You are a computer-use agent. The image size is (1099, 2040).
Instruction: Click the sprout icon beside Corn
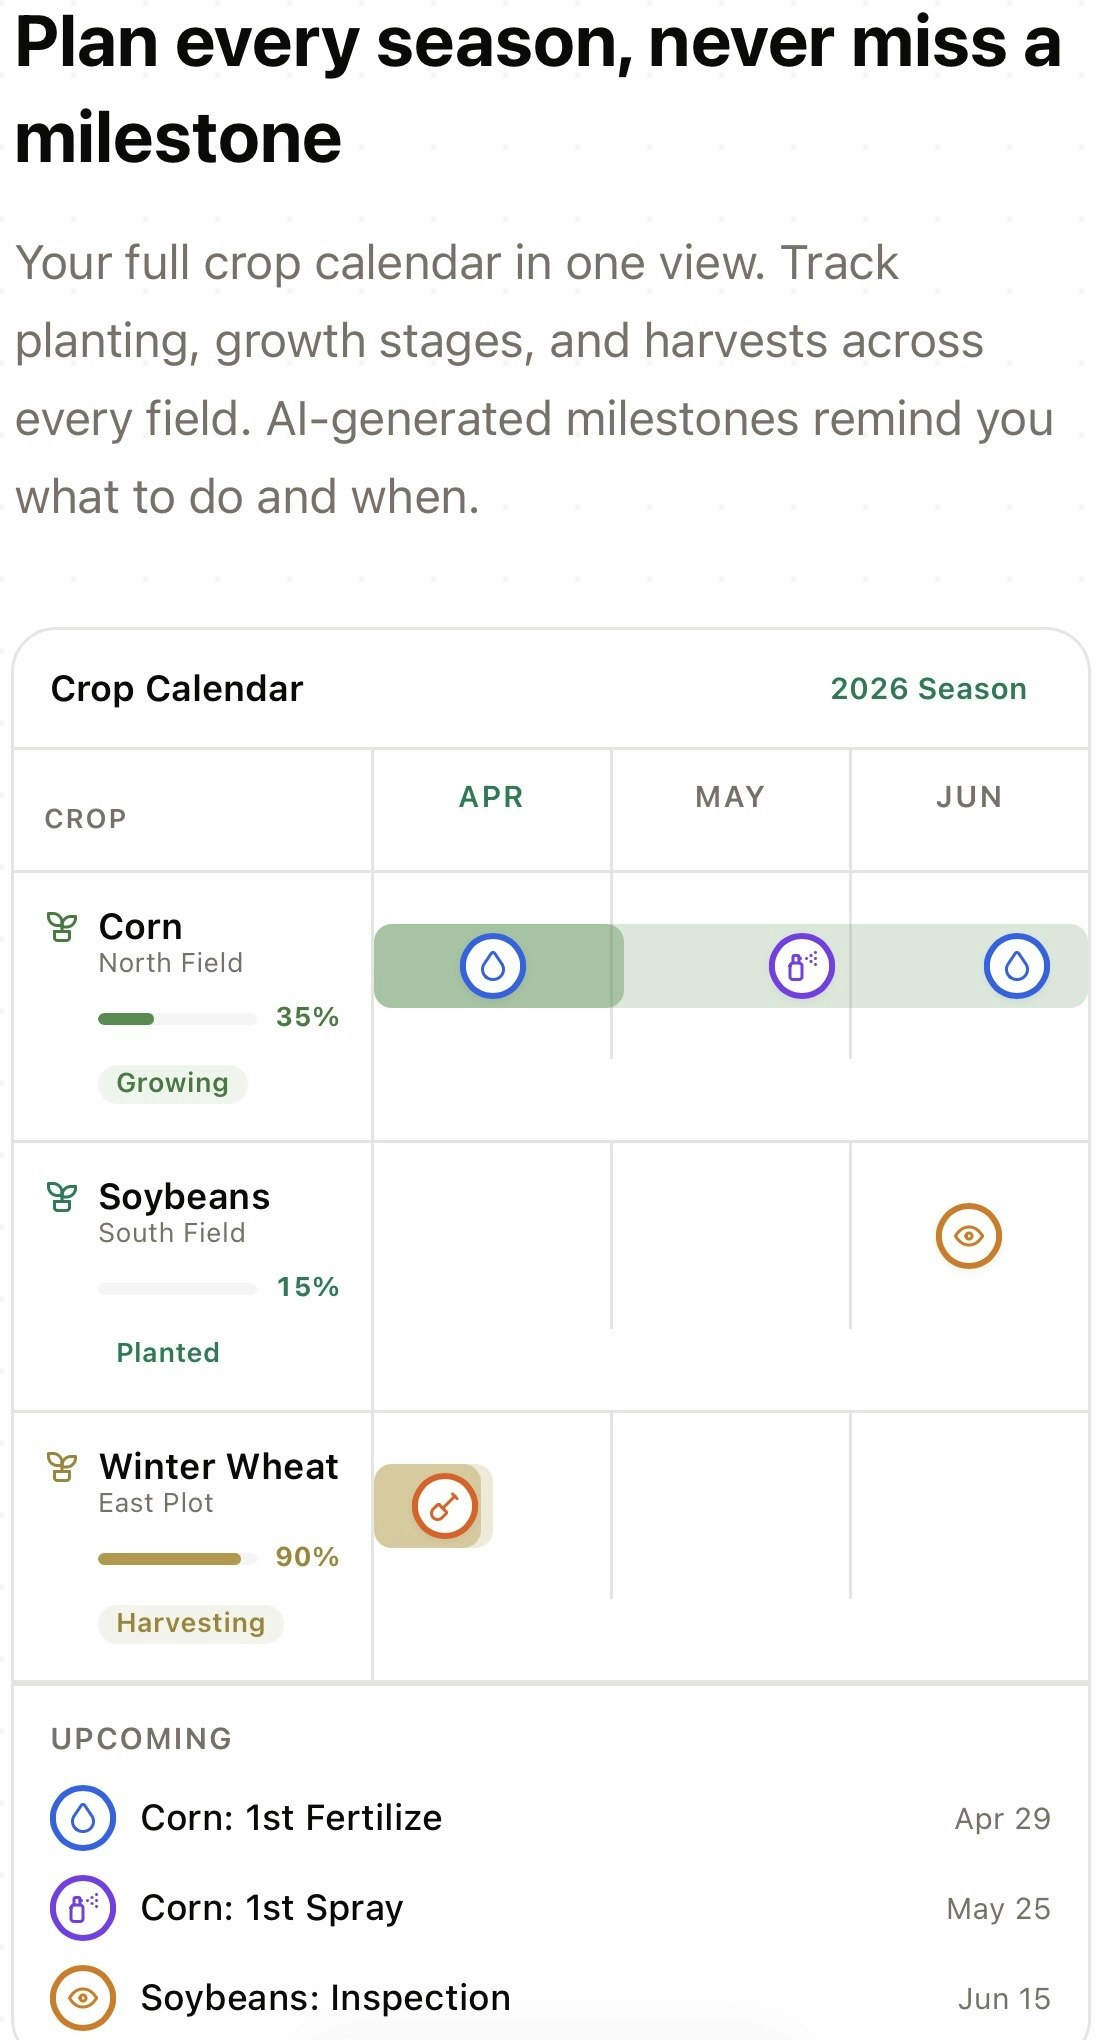[62, 928]
